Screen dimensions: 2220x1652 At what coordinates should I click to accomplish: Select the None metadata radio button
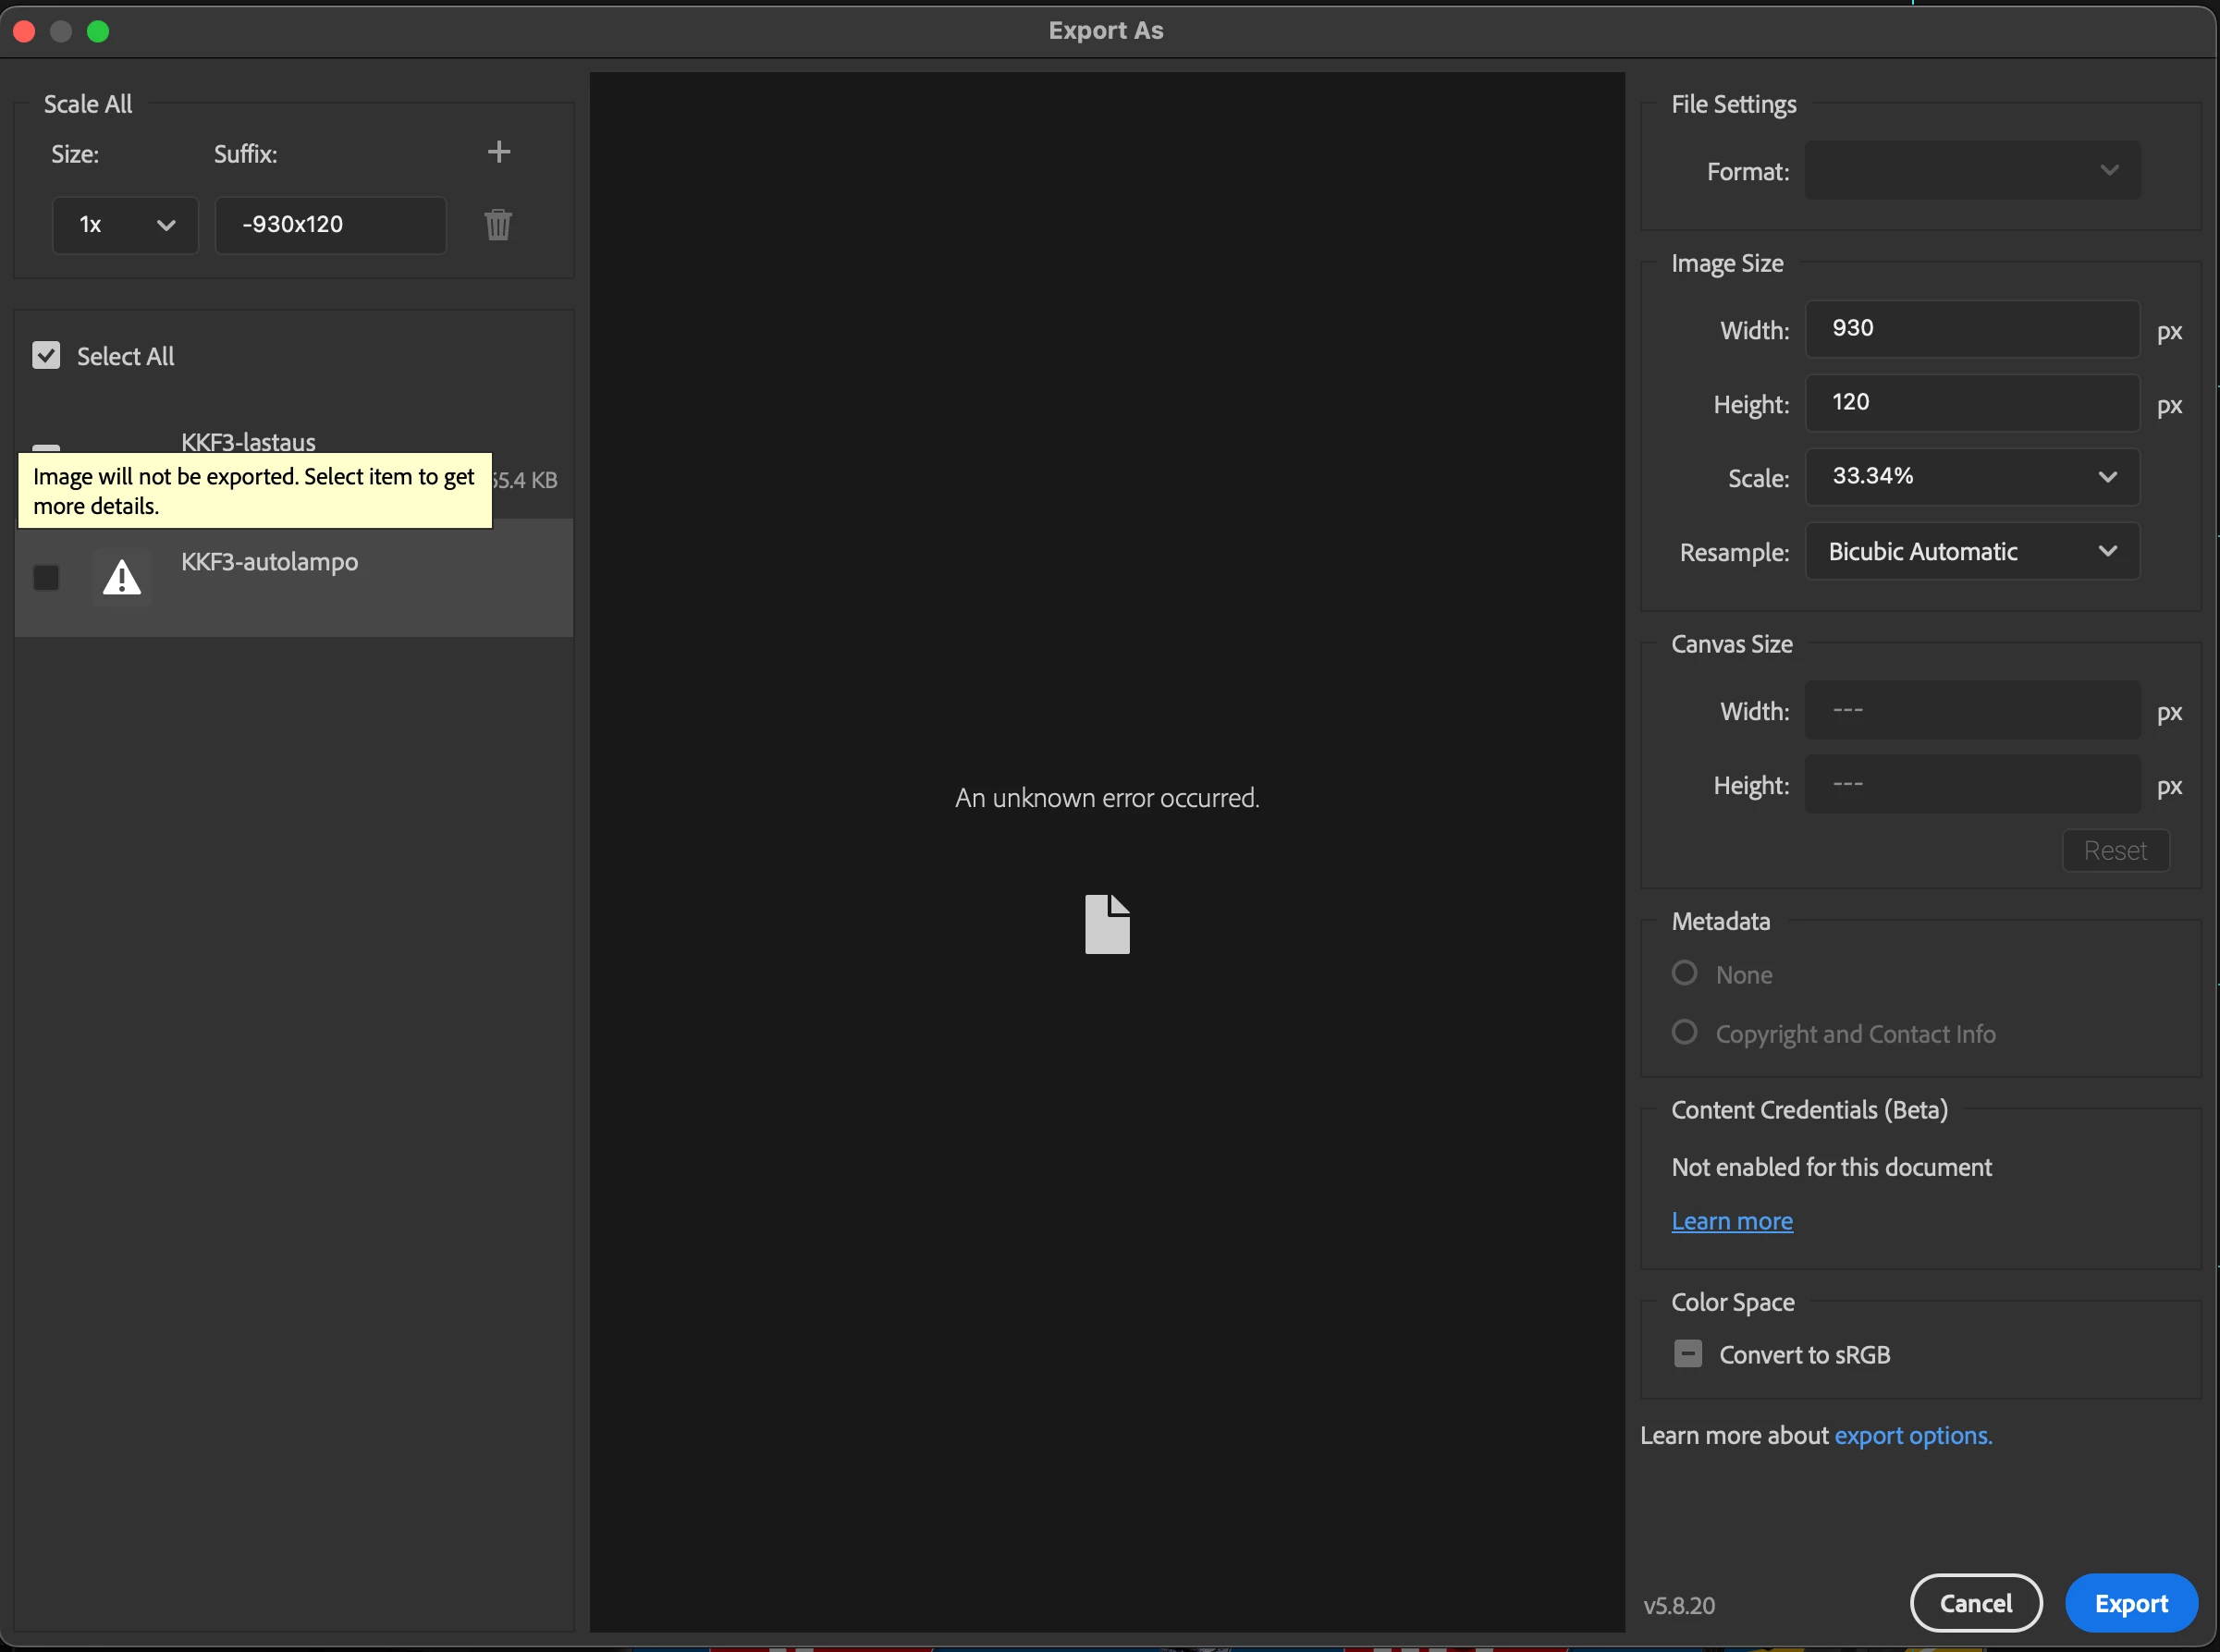pos(1685,973)
